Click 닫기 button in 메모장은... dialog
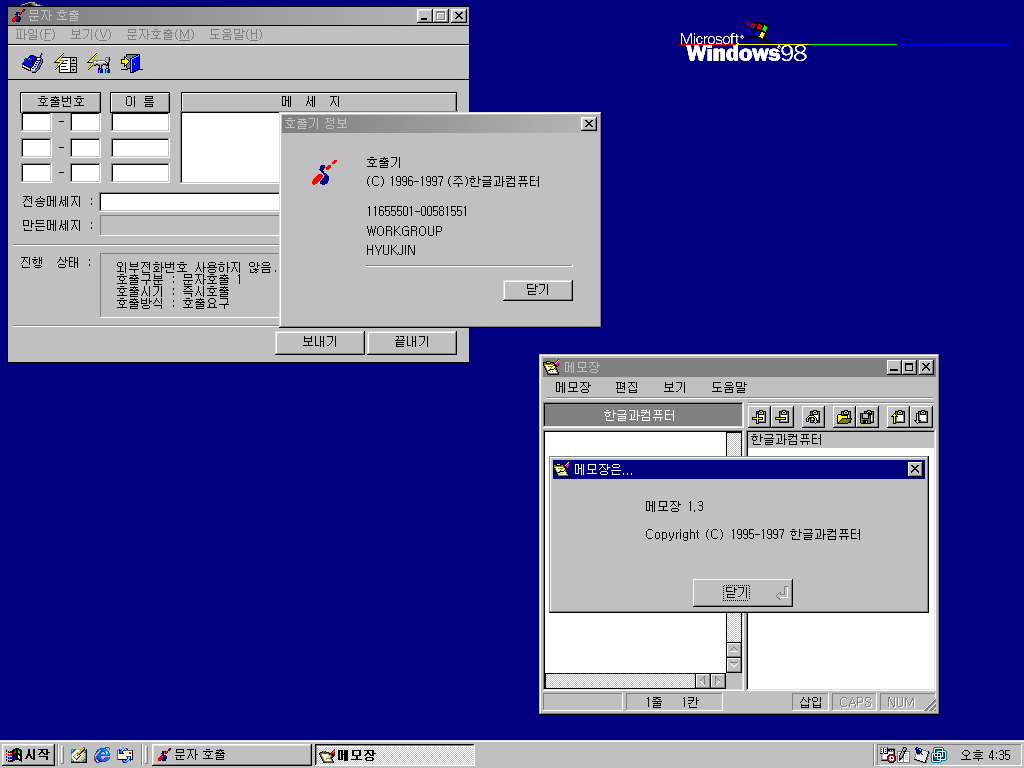The image size is (1024, 768). pos(743,592)
